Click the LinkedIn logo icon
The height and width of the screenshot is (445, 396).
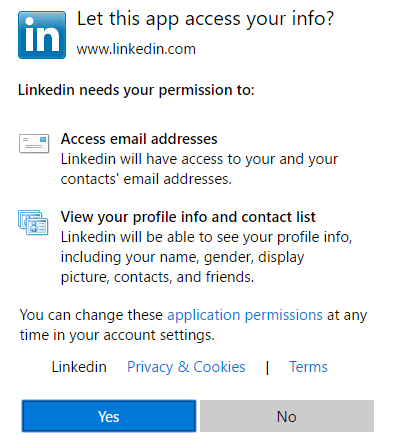(42, 35)
